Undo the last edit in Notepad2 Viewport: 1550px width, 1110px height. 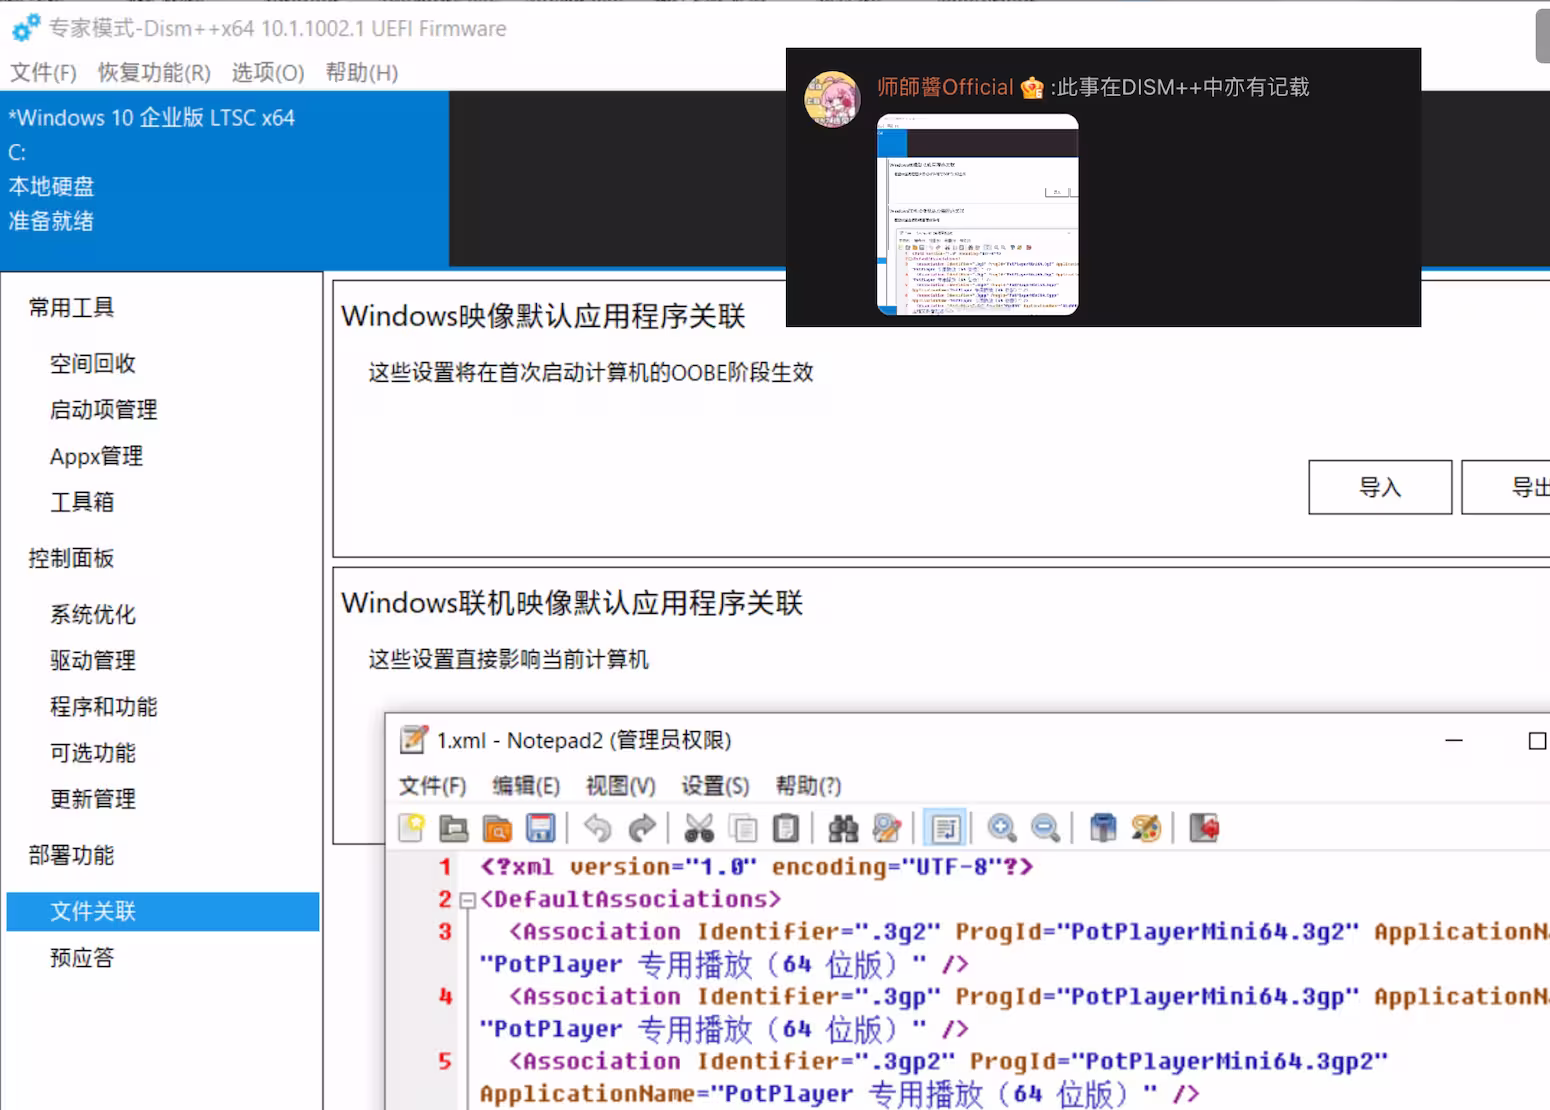coord(597,828)
